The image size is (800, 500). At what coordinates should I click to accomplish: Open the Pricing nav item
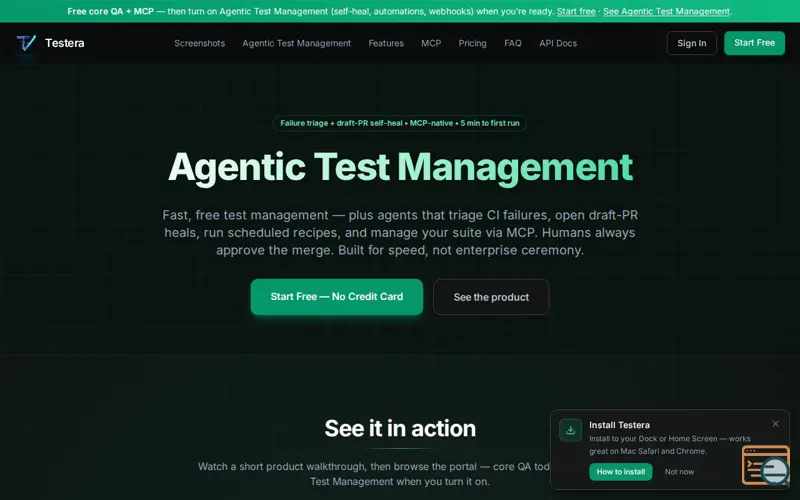(x=472, y=43)
